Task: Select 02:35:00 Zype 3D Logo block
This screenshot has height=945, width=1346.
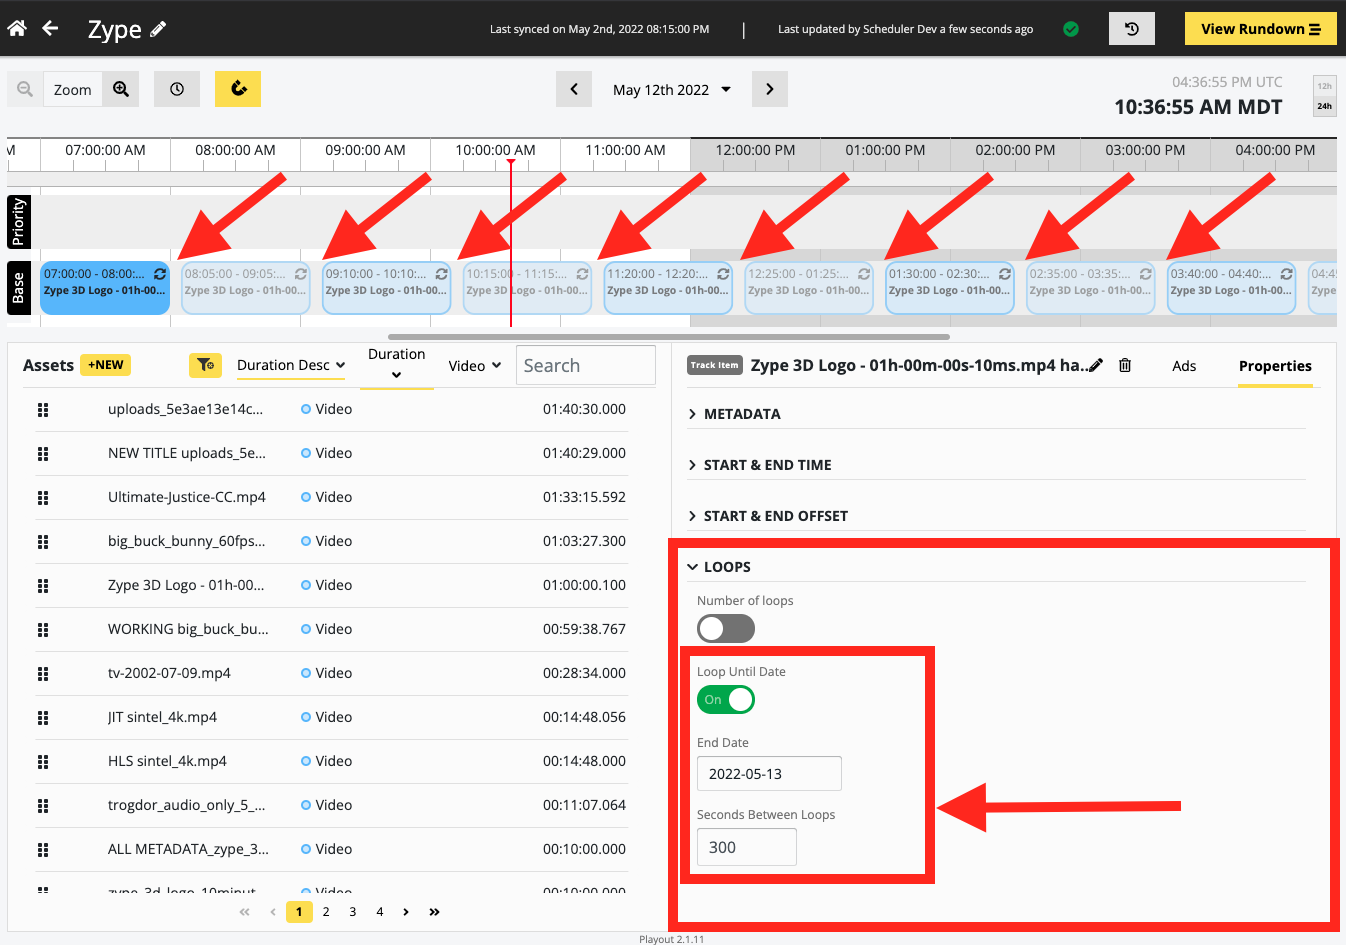Action: pos(1091,288)
